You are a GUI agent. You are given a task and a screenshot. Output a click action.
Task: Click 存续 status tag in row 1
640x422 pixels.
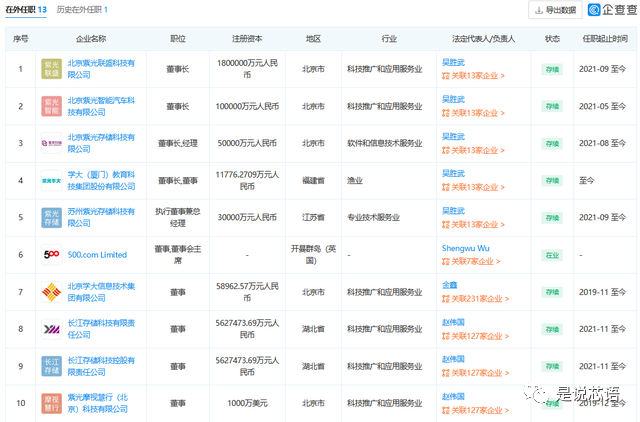coord(552,69)
